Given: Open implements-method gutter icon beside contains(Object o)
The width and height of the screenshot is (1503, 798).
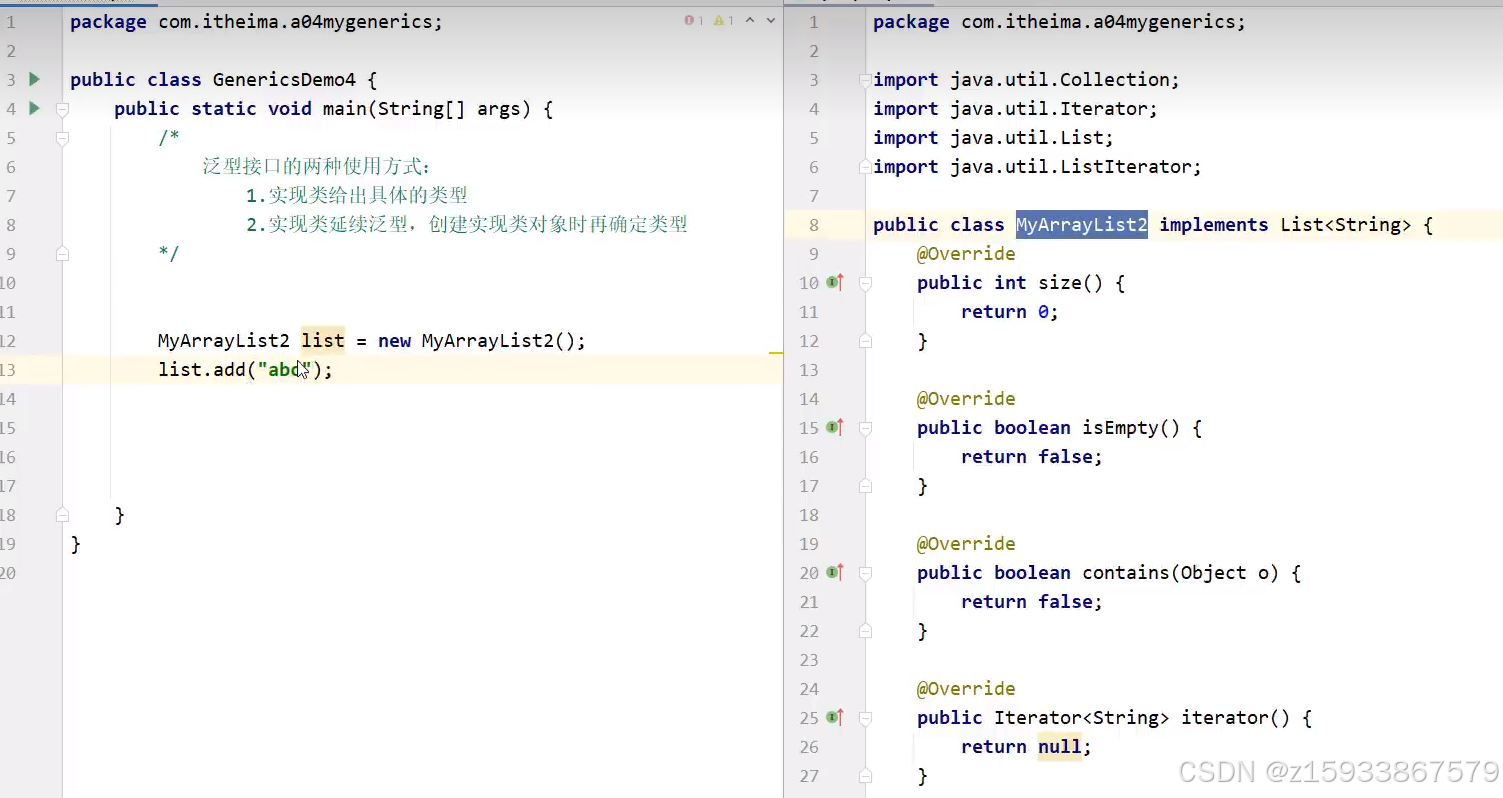Looking at the screenshot, I should [x=835, y=573].
